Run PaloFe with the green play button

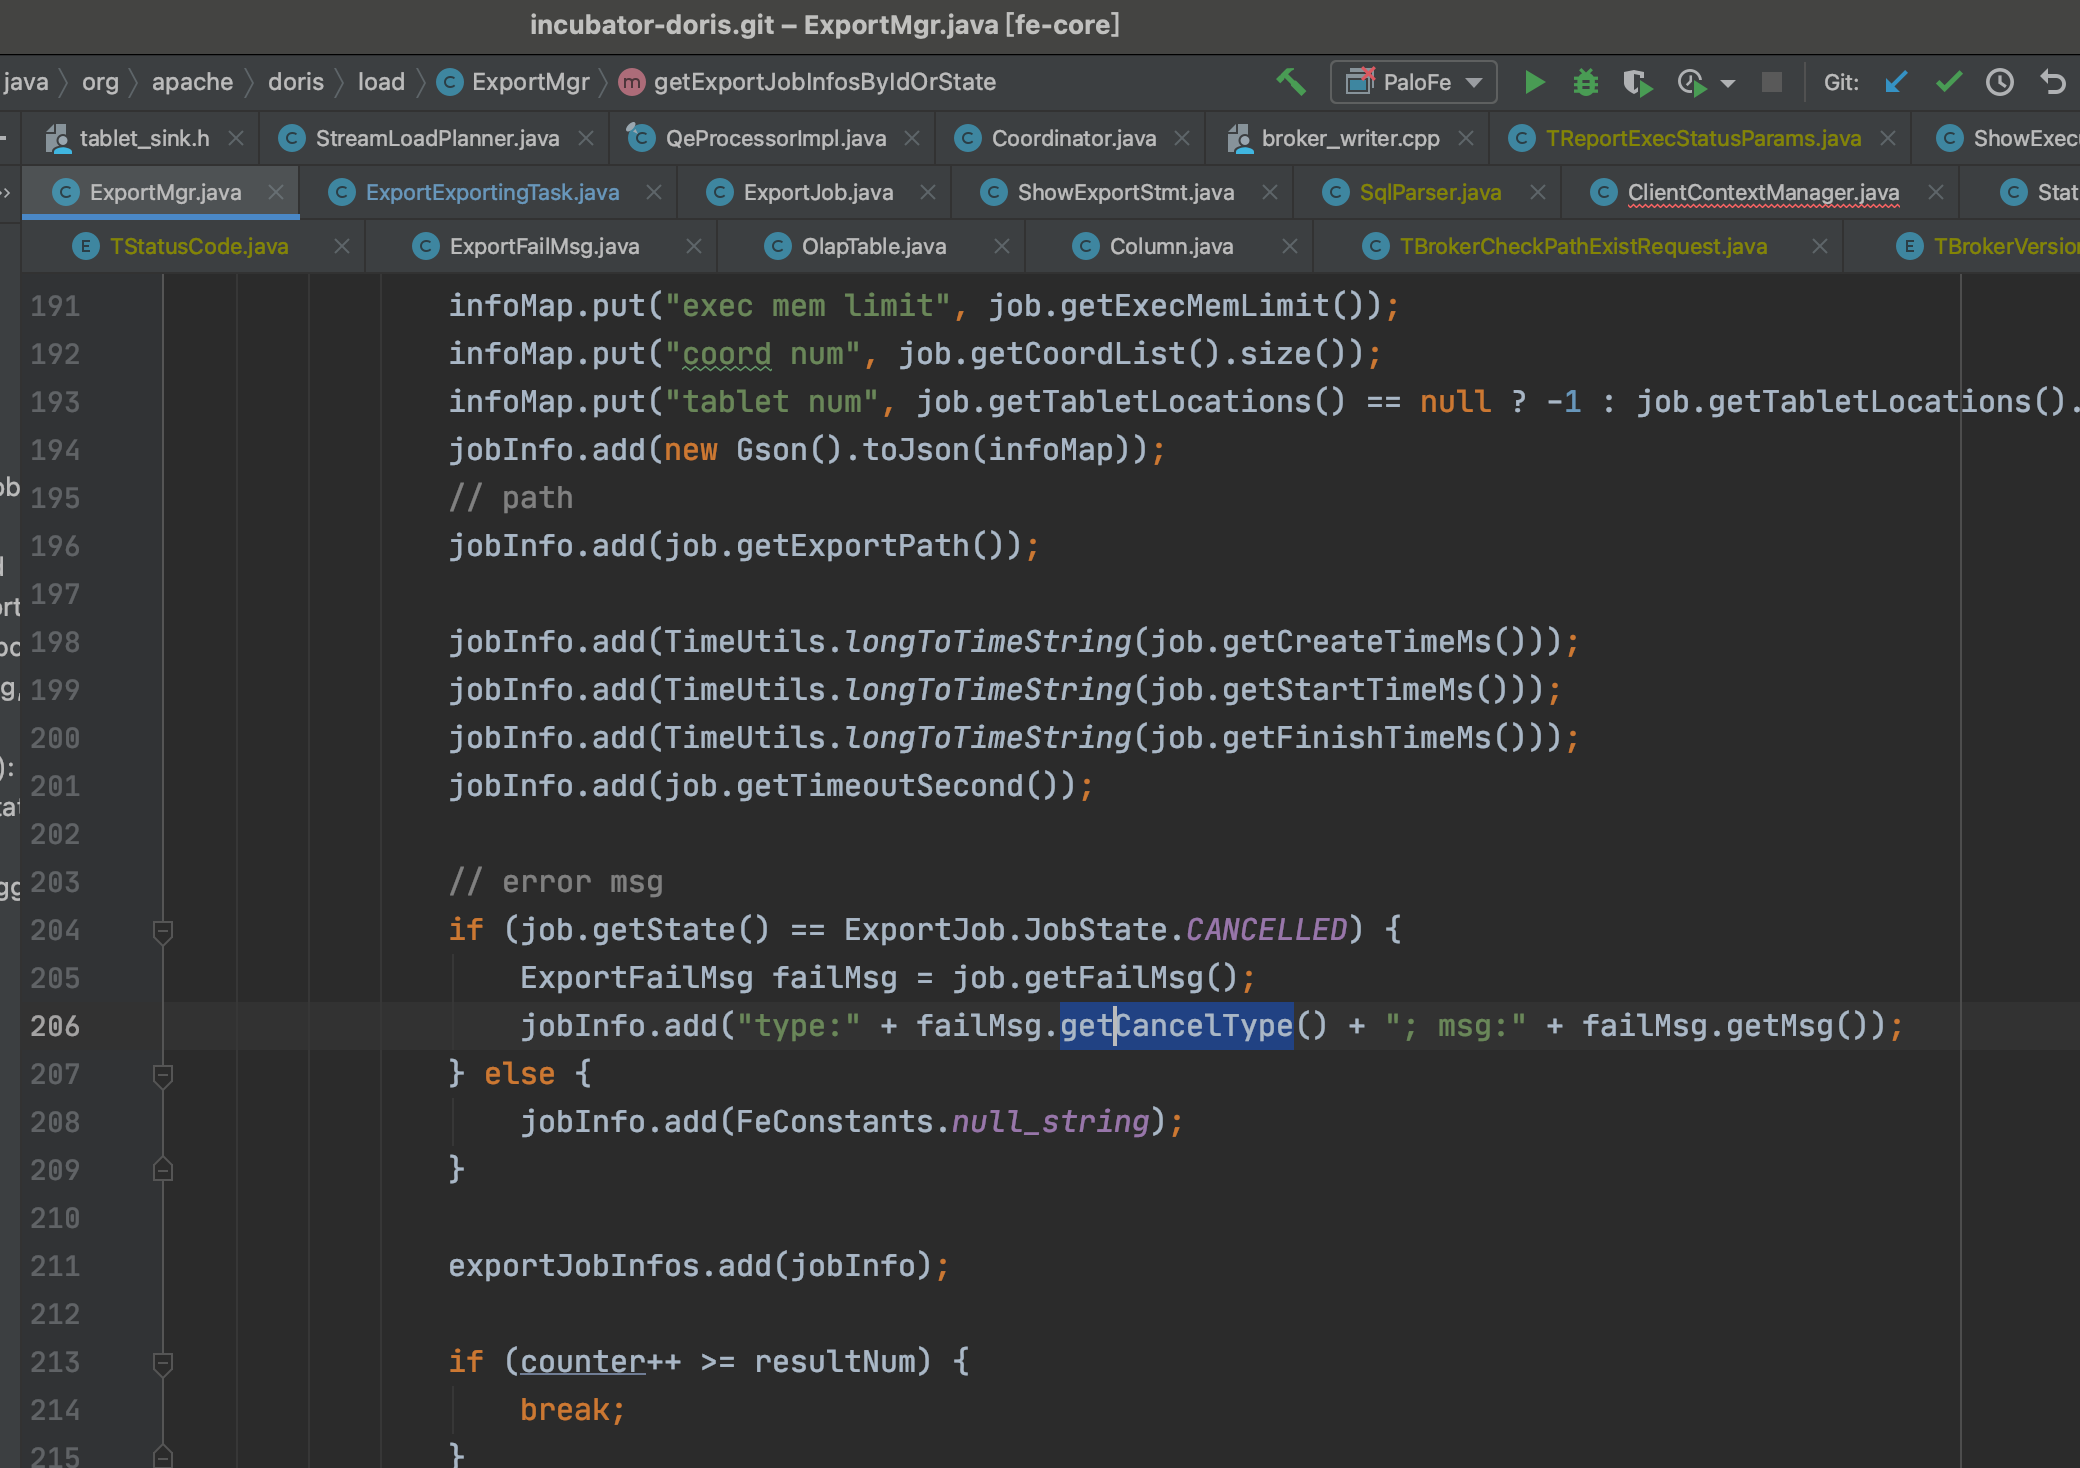click(1534, 82)
